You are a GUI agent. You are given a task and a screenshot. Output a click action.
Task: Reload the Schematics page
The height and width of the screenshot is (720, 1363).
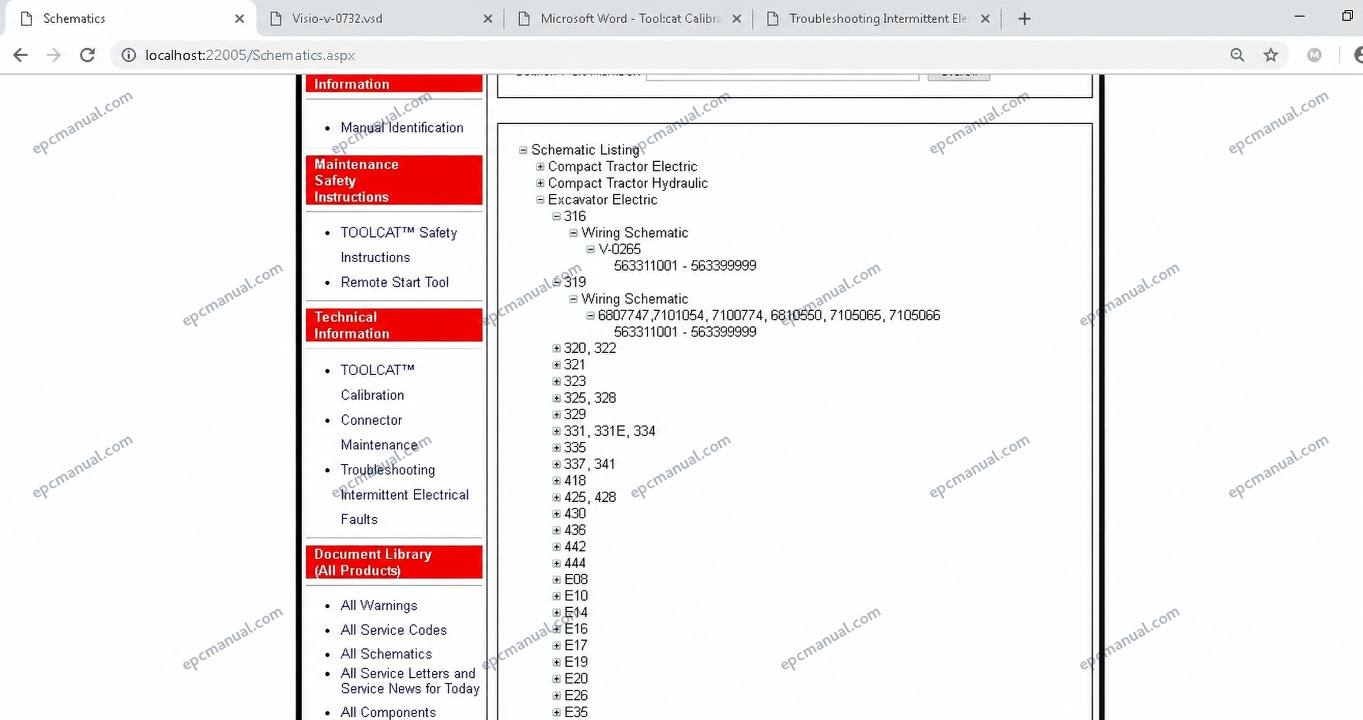[87, 55]
